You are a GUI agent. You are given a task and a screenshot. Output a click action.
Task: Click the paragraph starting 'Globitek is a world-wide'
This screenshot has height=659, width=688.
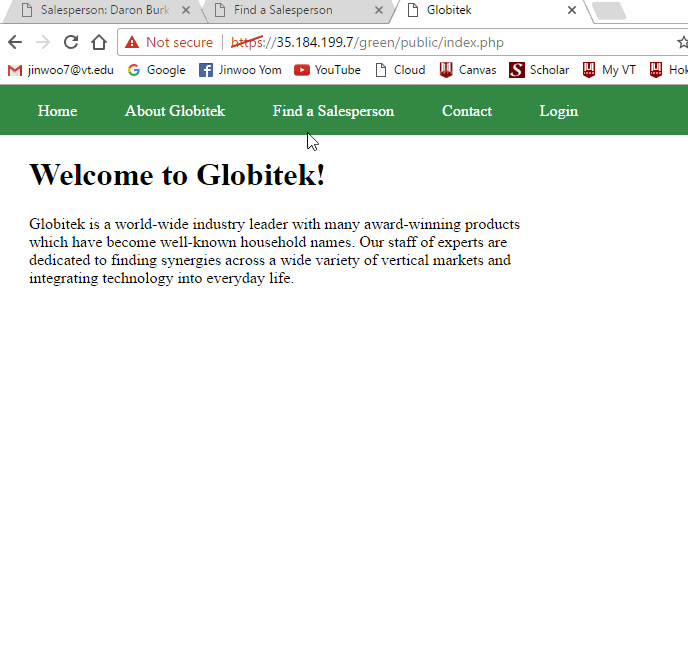pyautogui.click(x=275, y=251)
